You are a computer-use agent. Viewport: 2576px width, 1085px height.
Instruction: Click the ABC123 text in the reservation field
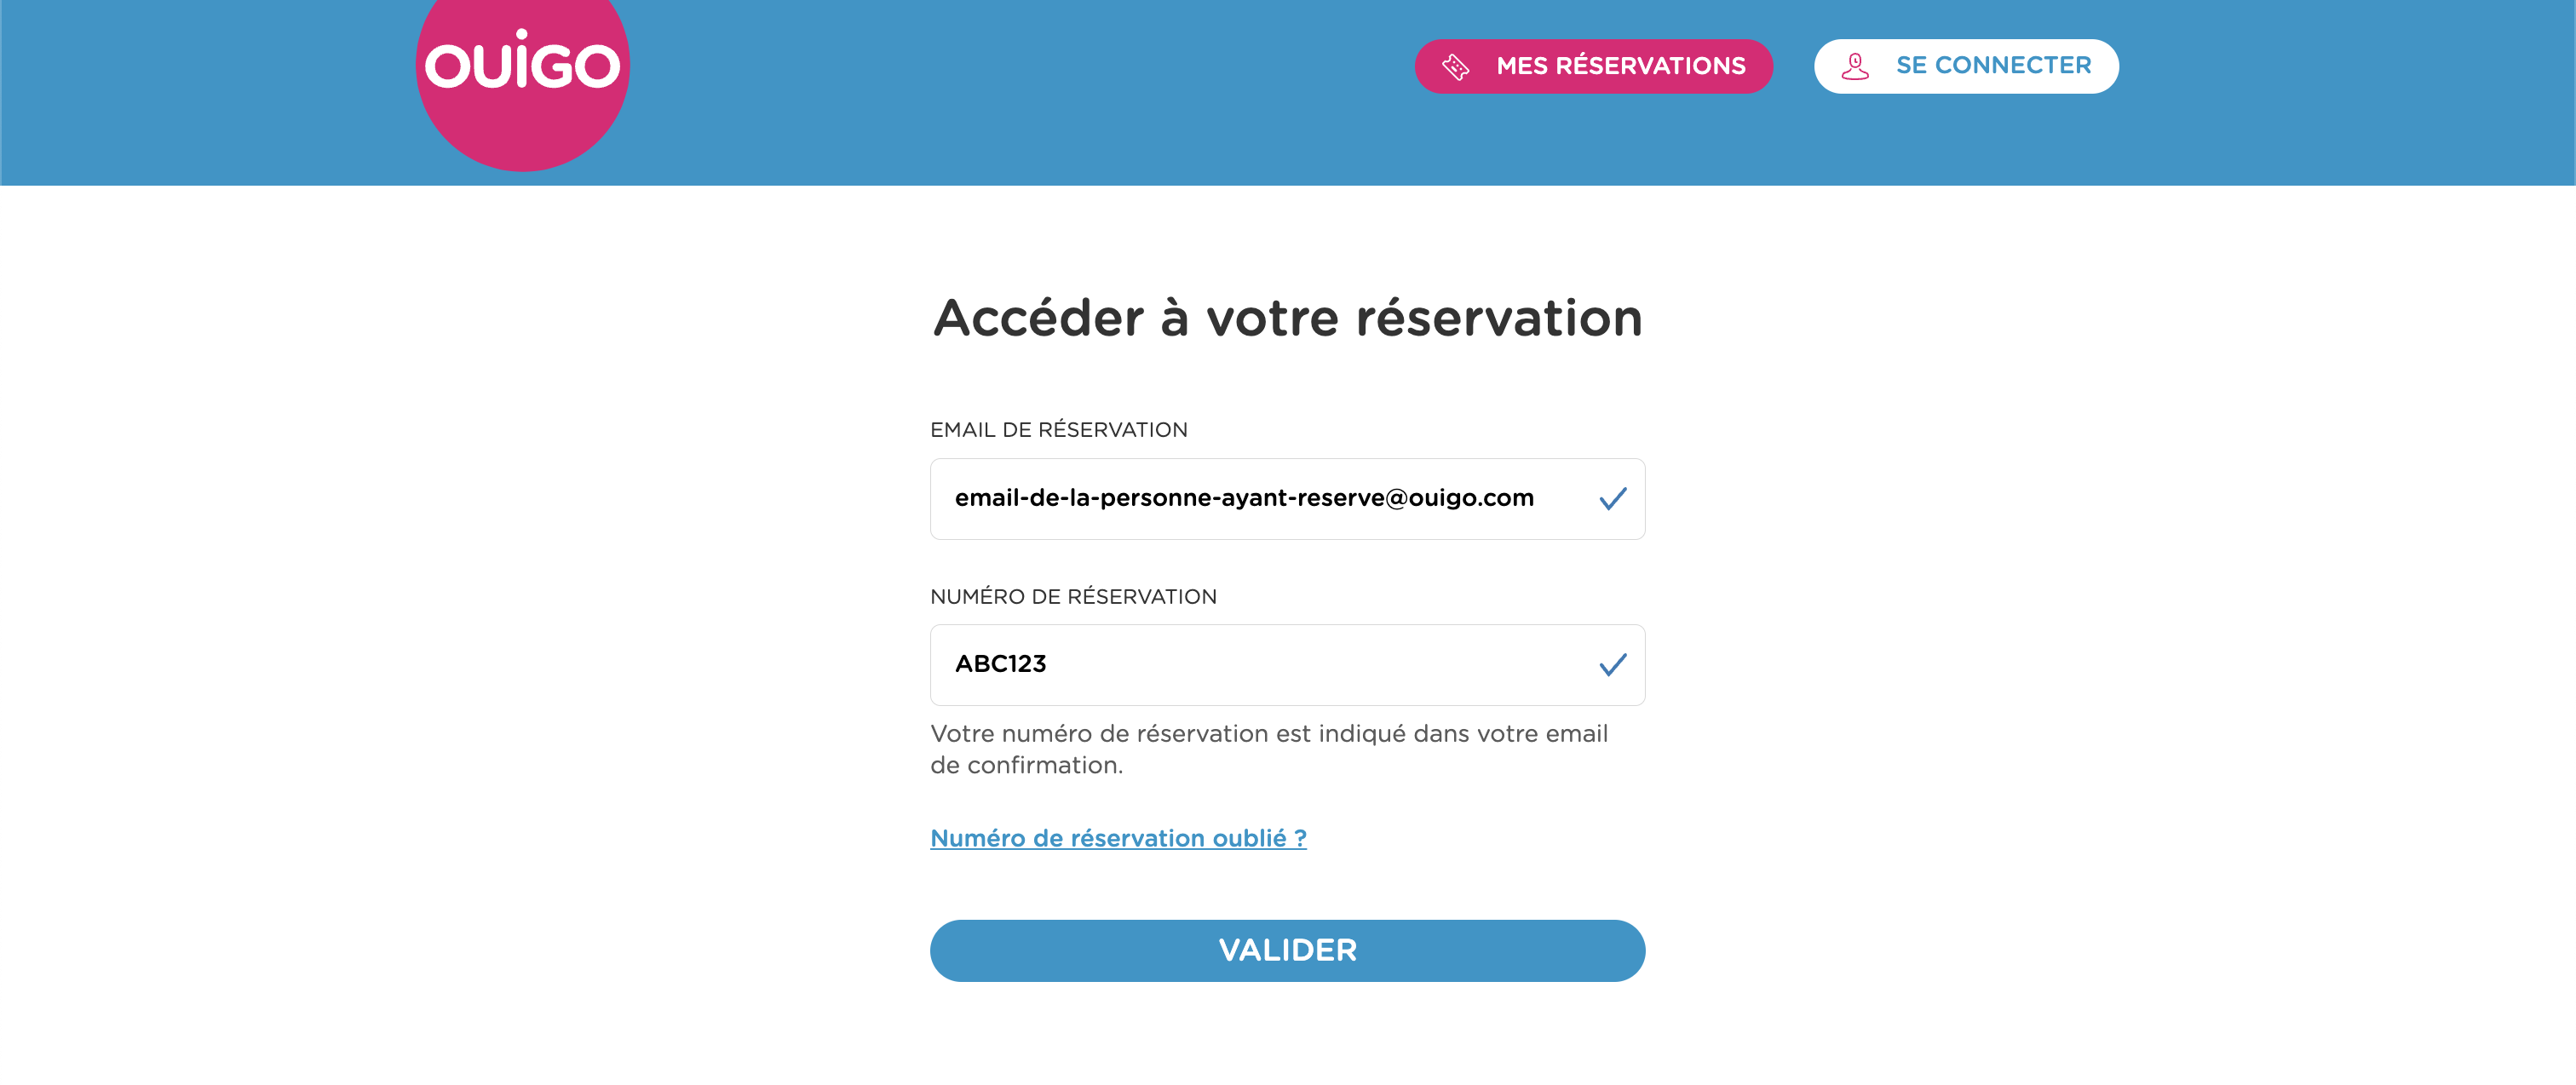1000,664
